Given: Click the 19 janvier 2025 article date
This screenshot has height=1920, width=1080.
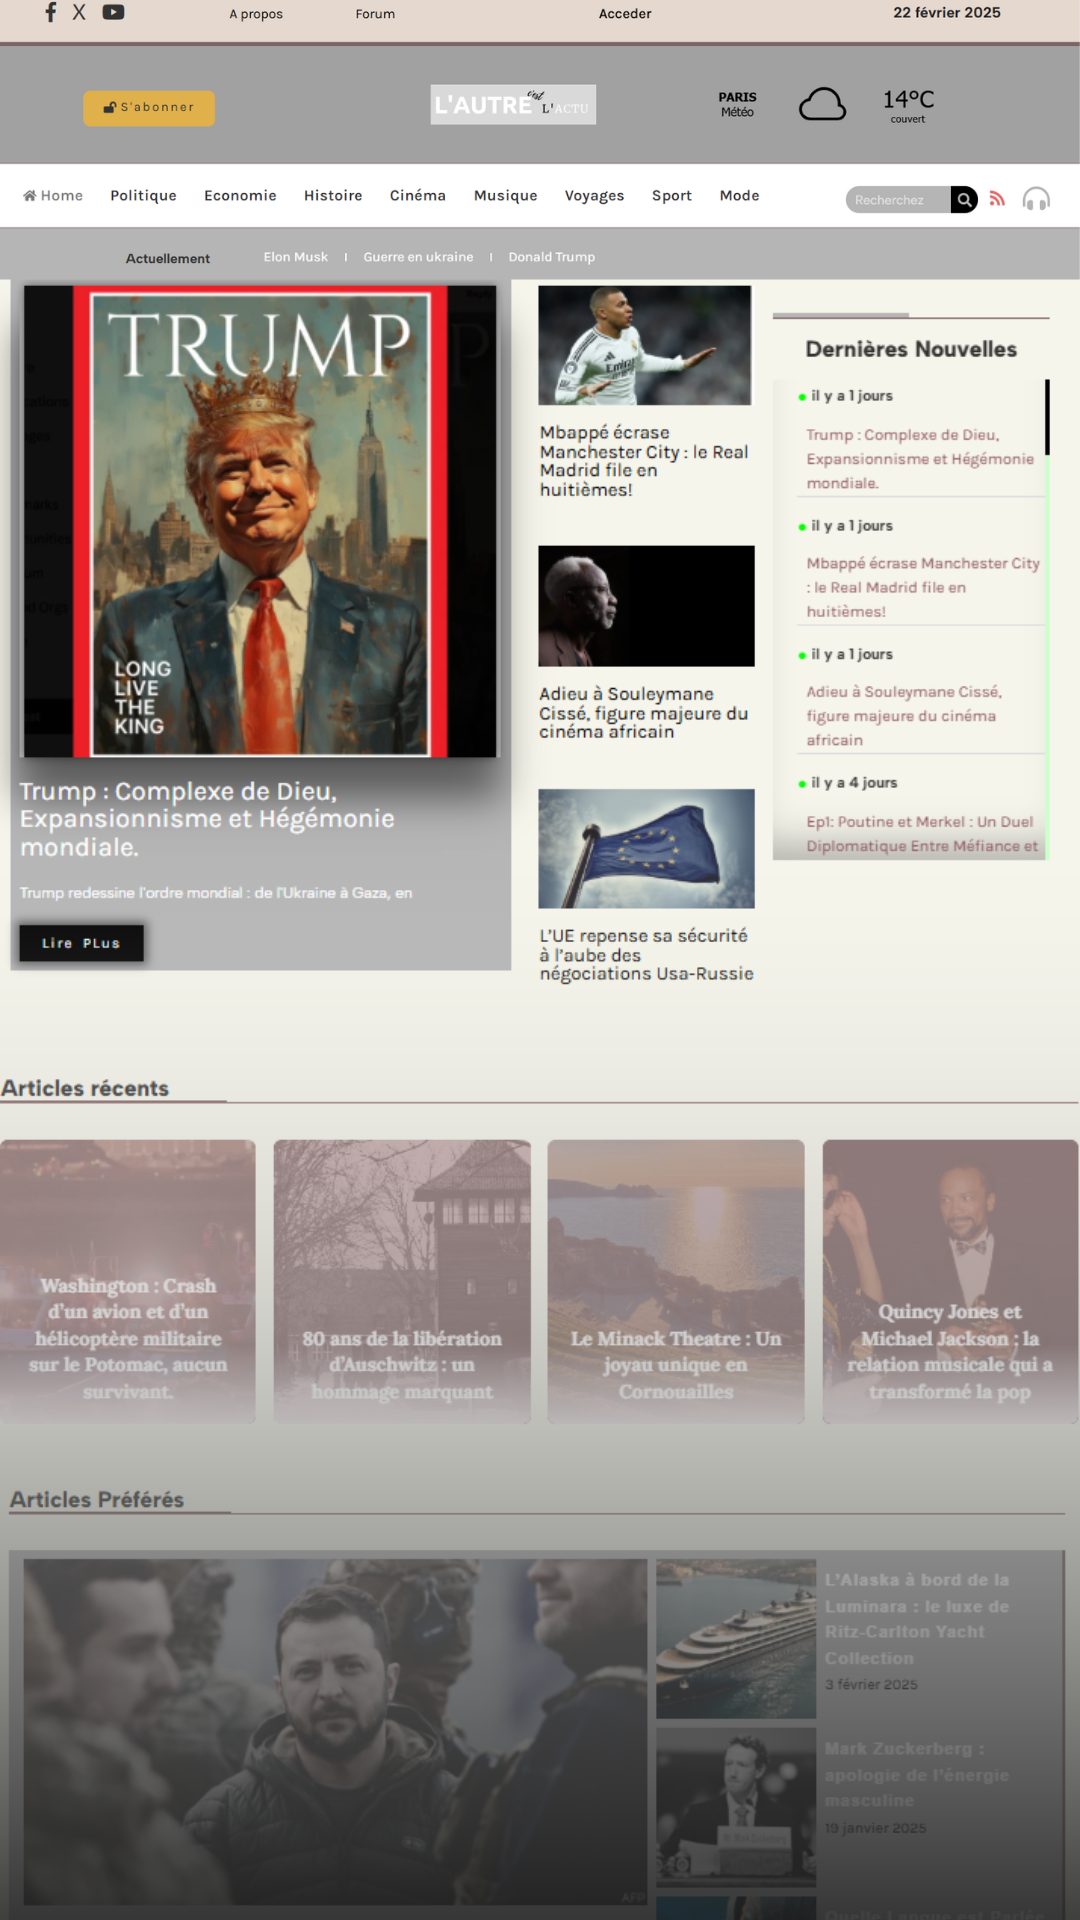Looking at the screenshot, I should [875, 1828].
